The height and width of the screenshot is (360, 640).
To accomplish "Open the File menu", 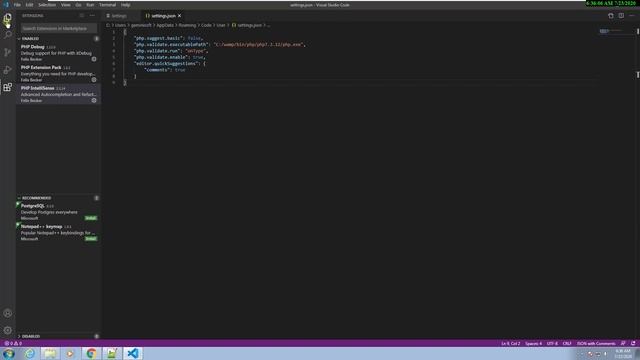I will click(17, 5).
